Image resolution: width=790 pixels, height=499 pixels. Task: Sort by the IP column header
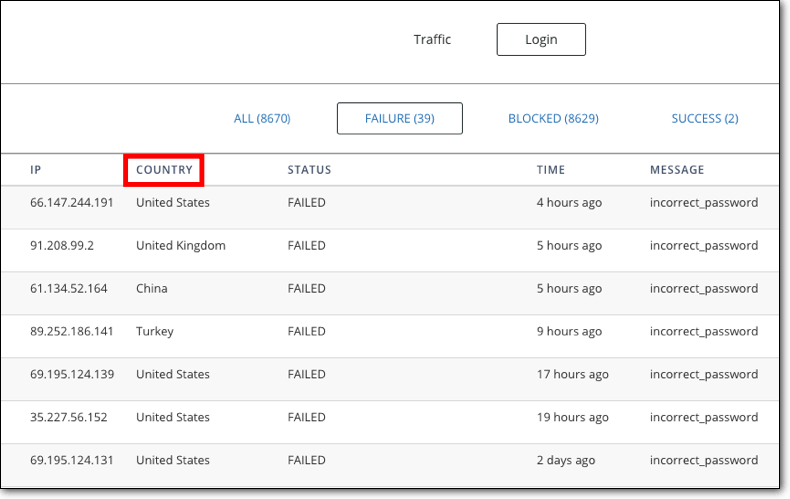pyautogui.click(x=35, y=170)
